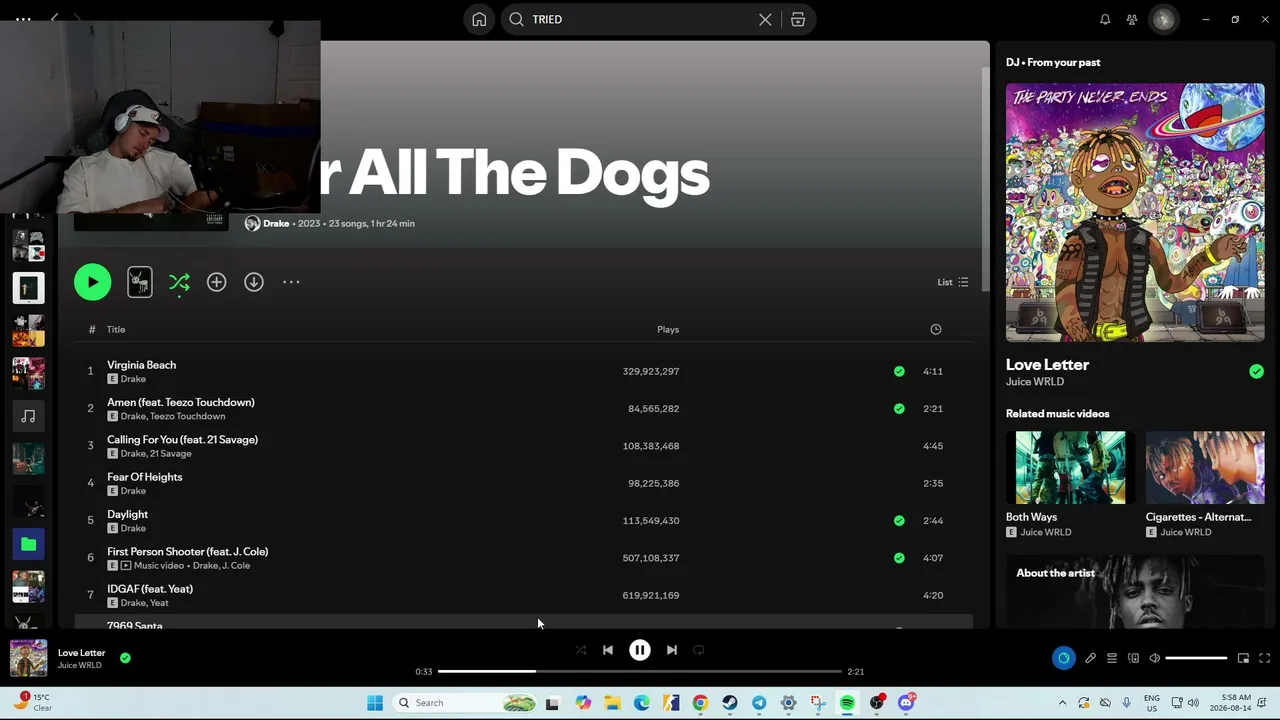1280x720 pixels.
Task: Open the green folder in library sidebar
Action: [28, 544]
